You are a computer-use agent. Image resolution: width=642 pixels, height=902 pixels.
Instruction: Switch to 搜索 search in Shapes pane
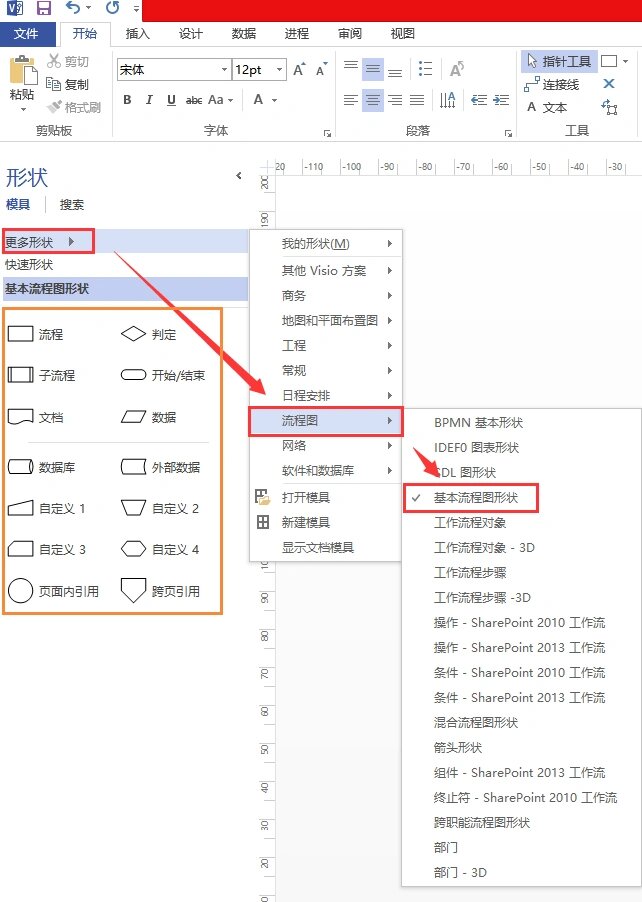[x=72, y=204]
